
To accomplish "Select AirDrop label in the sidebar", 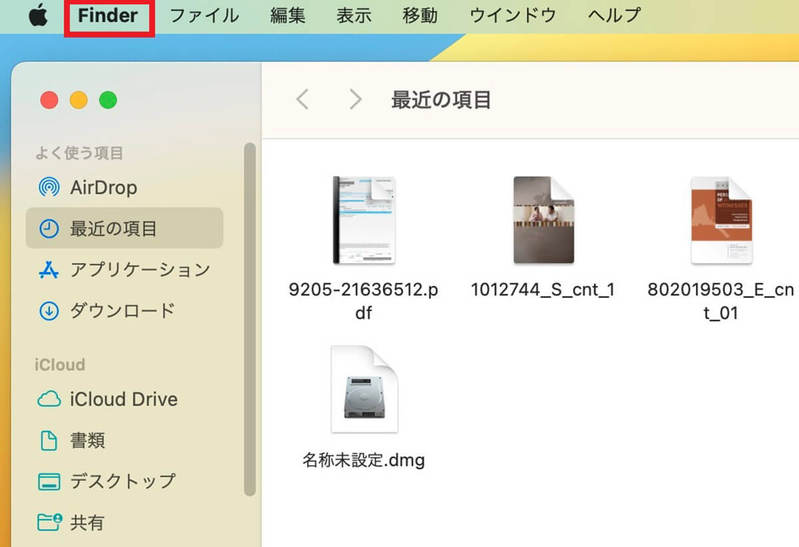I will (104, 188).
